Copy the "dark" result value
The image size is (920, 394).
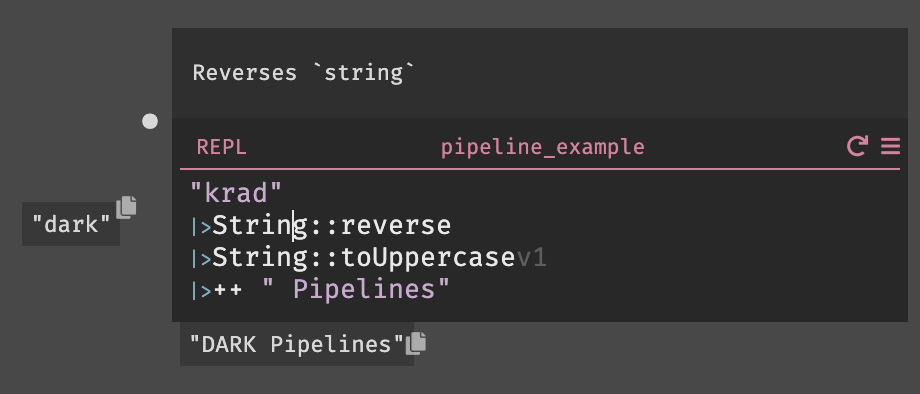(126, 208)
